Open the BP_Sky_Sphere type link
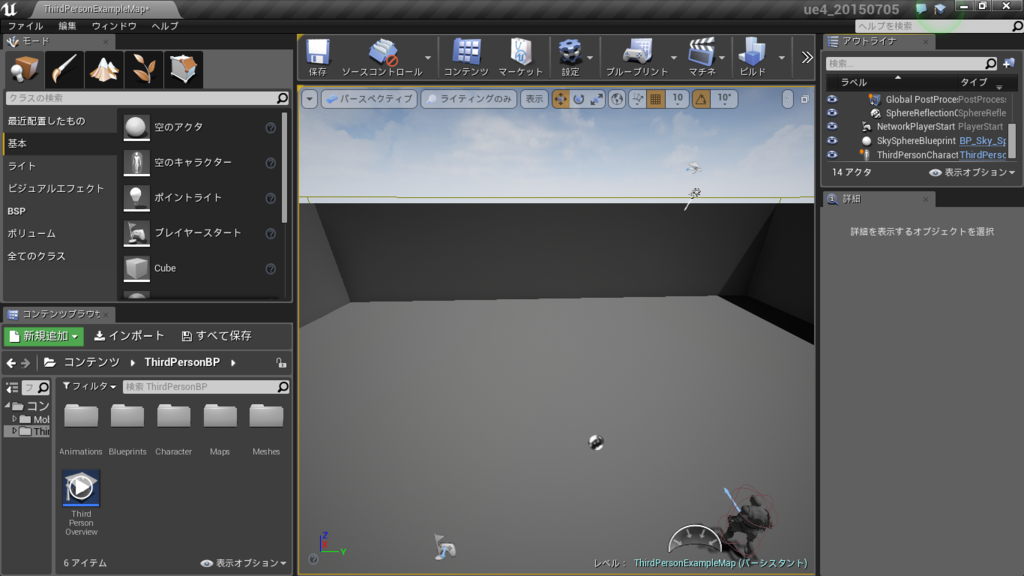The height and width of the screenshot is (576, 1024). click(x=982, y=140)
